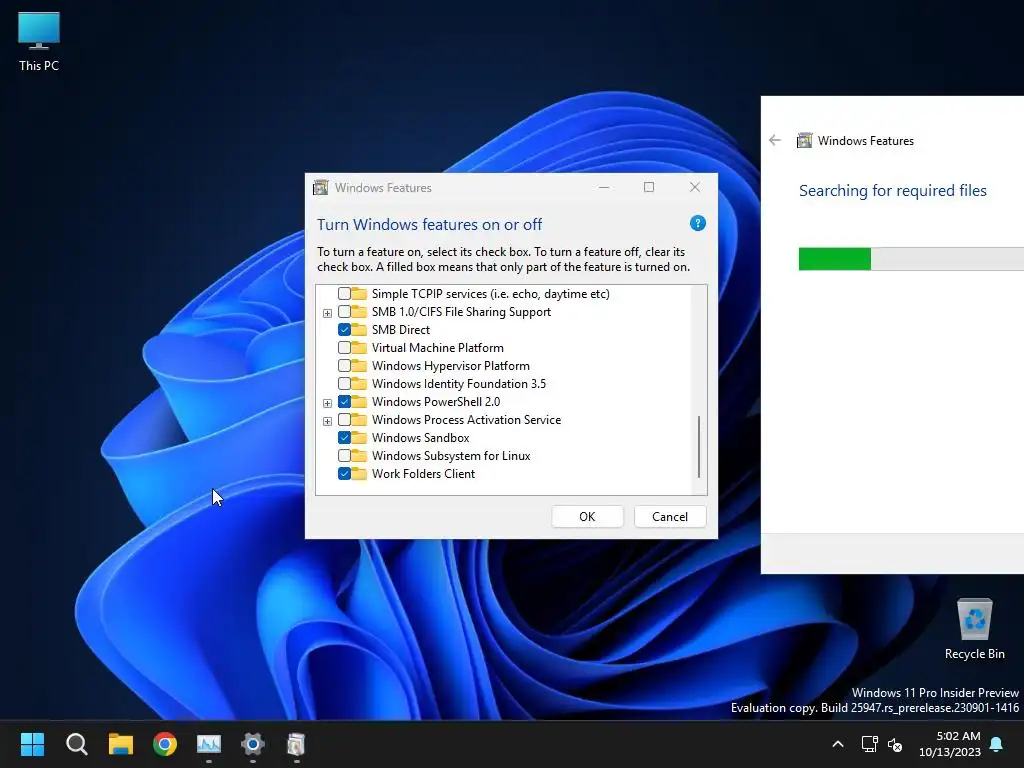
Task: Open the performance monitor taskbar app
Action: click(x=209, y=744)
